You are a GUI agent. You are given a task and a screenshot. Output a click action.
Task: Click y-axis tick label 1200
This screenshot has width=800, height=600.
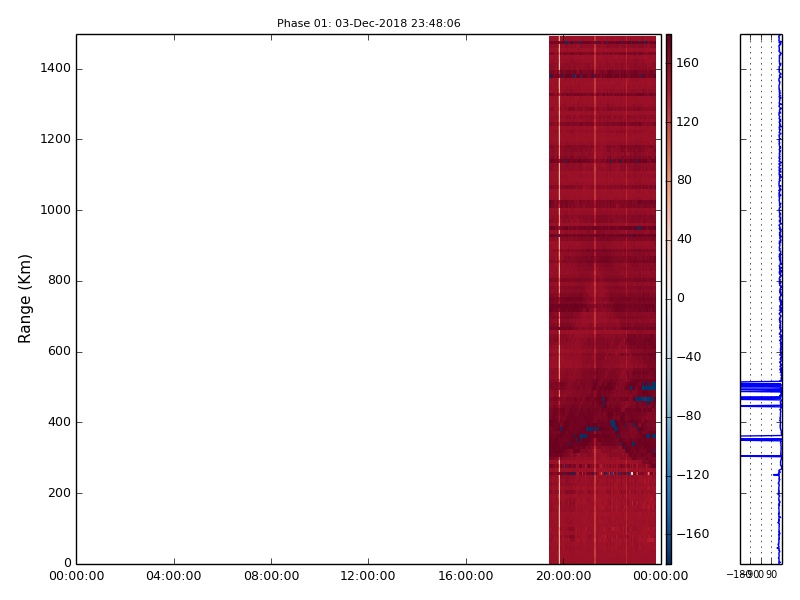[x=56, y=139]
